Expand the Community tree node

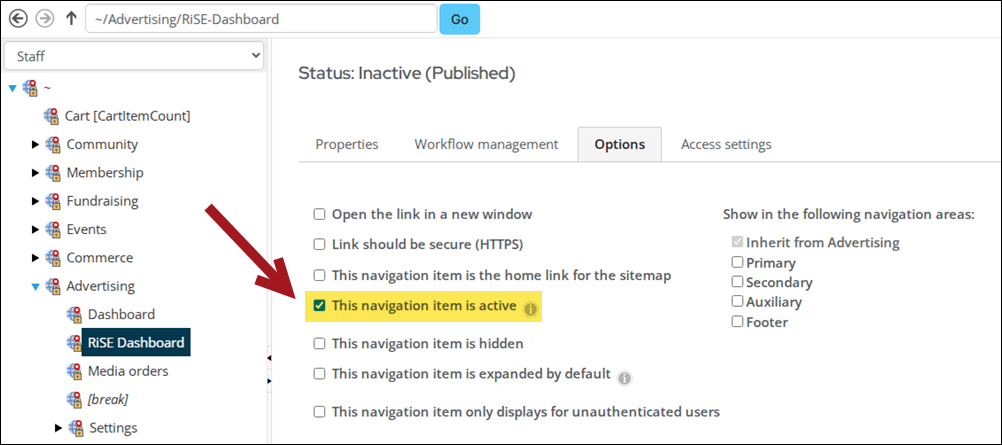coord(36,145)
